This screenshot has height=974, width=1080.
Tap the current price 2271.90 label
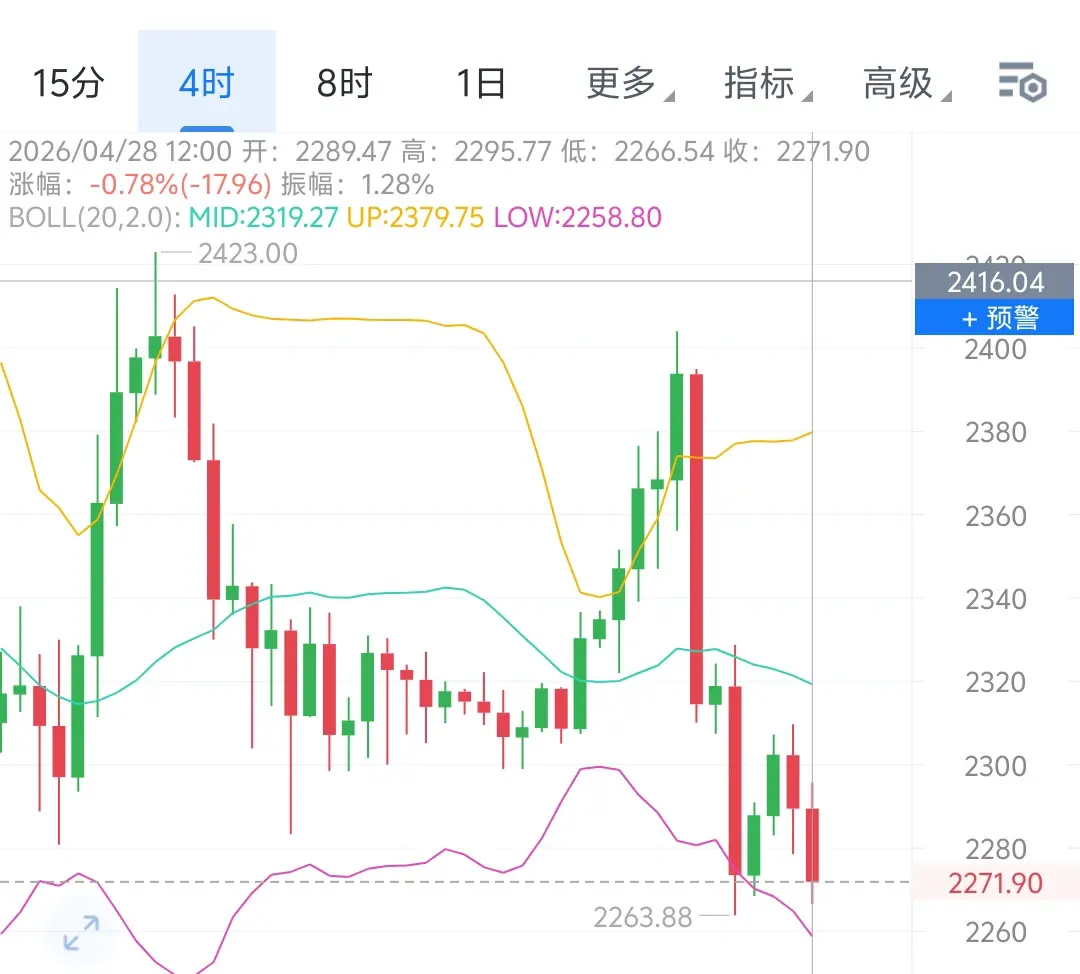(995, 883)
